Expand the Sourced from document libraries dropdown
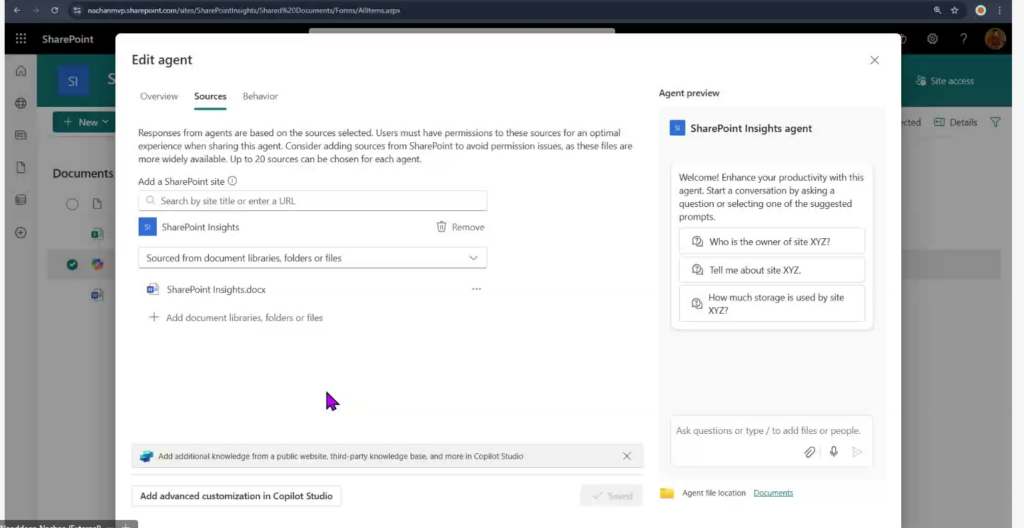This screenshot has height=528, width=1024. tap(313, 257)
